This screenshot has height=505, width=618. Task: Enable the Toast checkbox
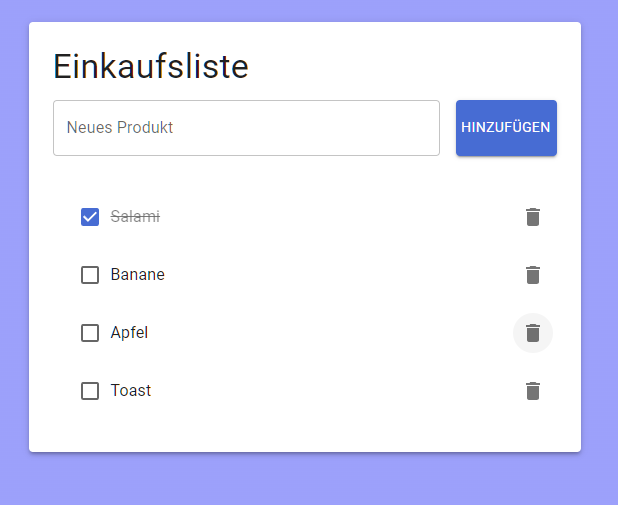[90, 391]
